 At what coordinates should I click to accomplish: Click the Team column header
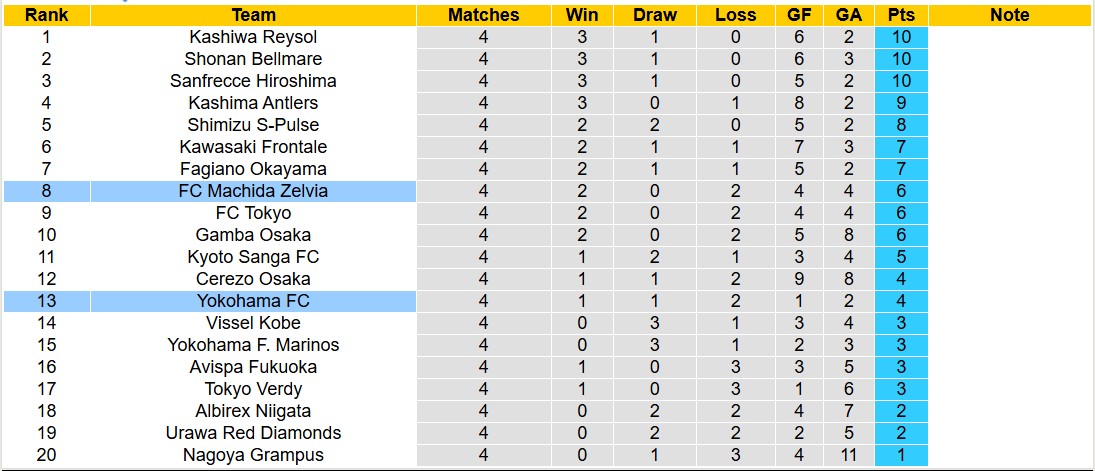point(253,15)
